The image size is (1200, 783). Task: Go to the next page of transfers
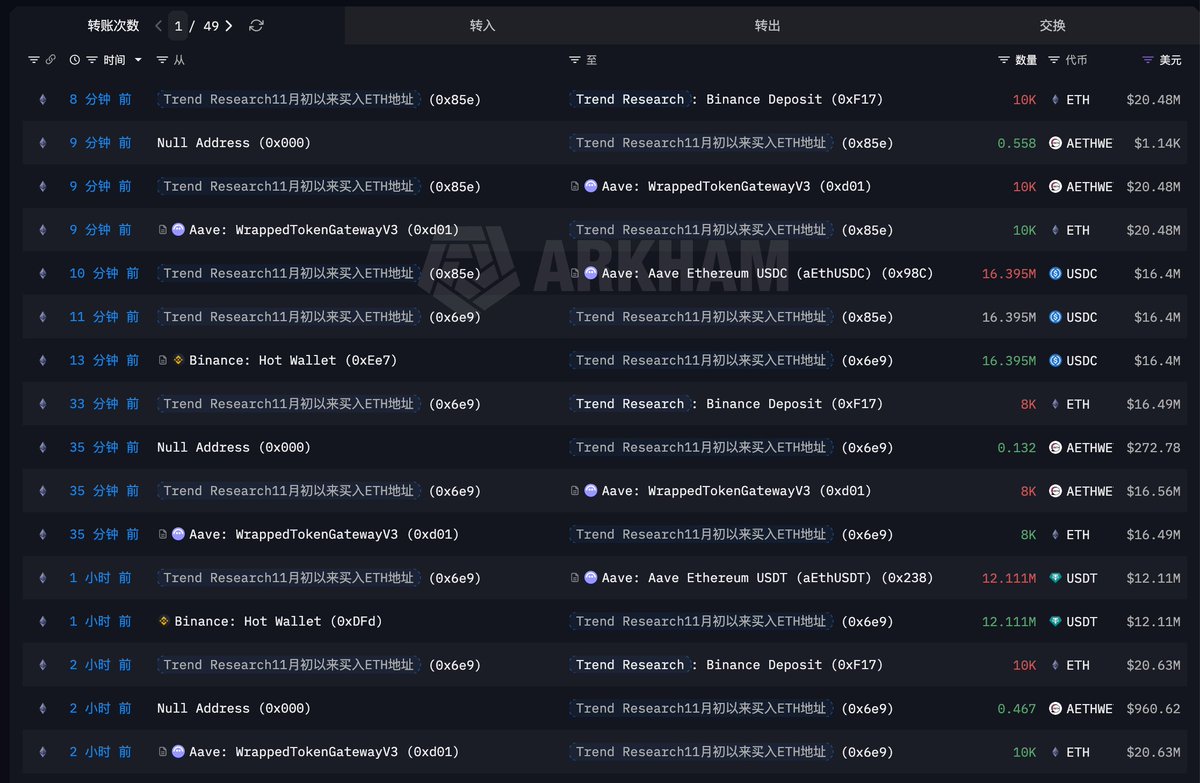[229, 26]
